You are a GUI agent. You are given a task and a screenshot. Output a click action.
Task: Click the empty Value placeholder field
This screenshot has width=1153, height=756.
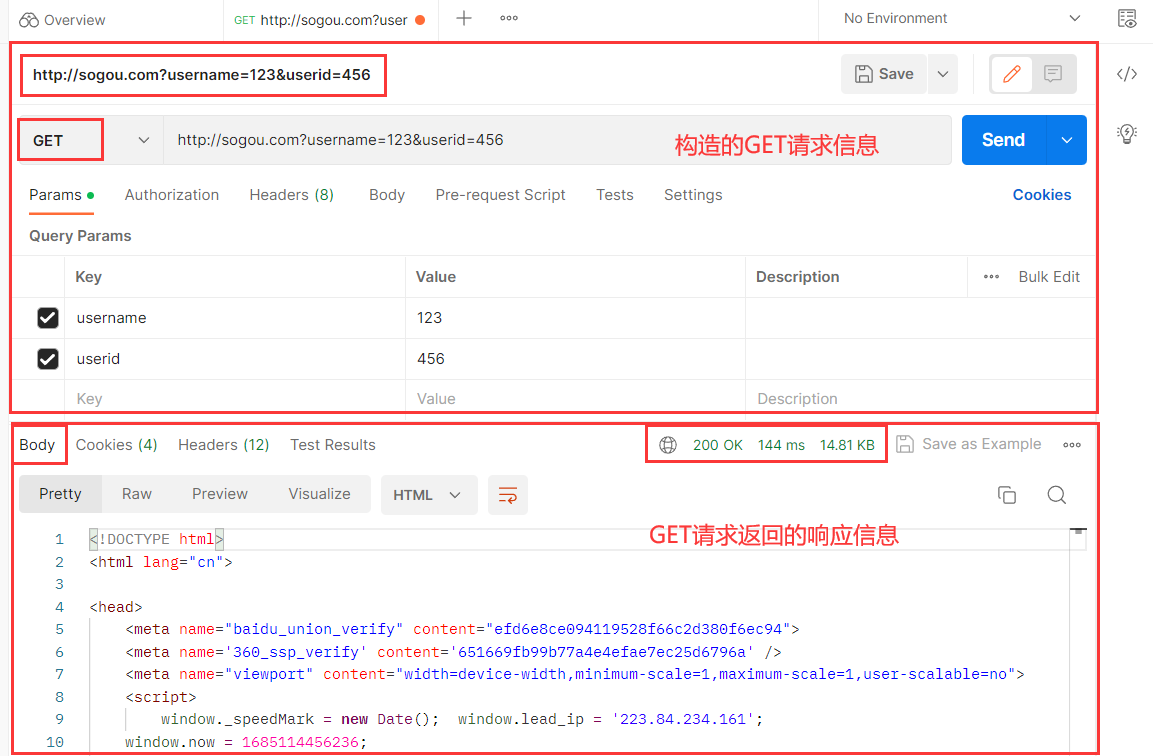point(575,398)
